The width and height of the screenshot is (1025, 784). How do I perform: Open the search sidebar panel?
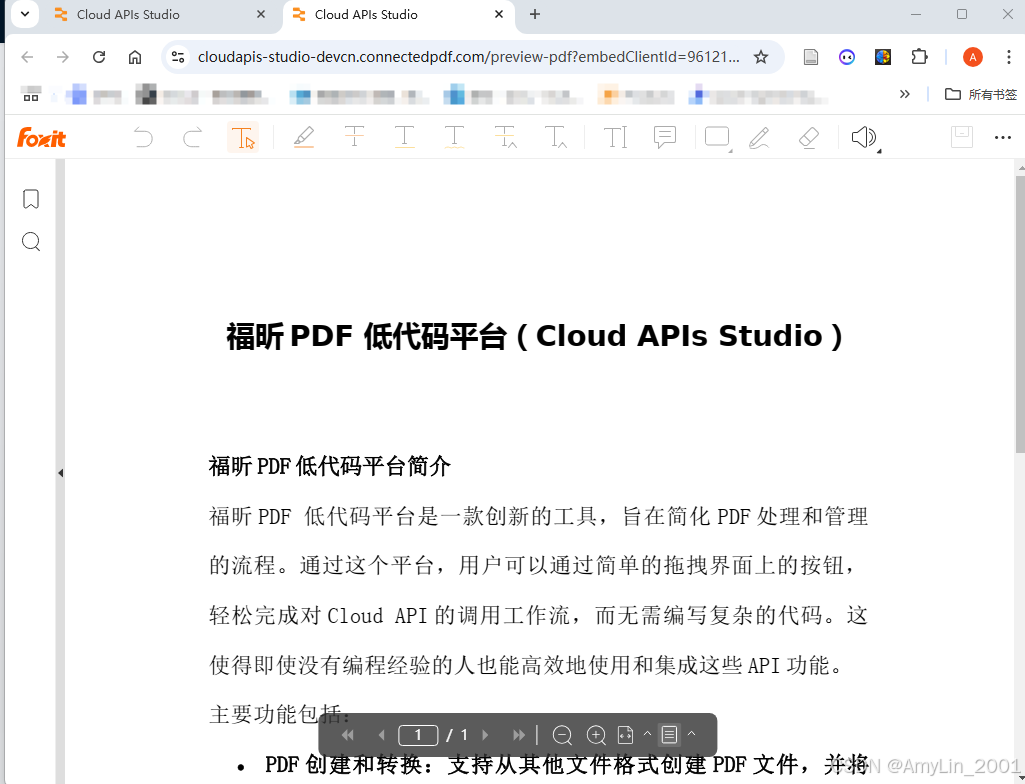[31, 242]
